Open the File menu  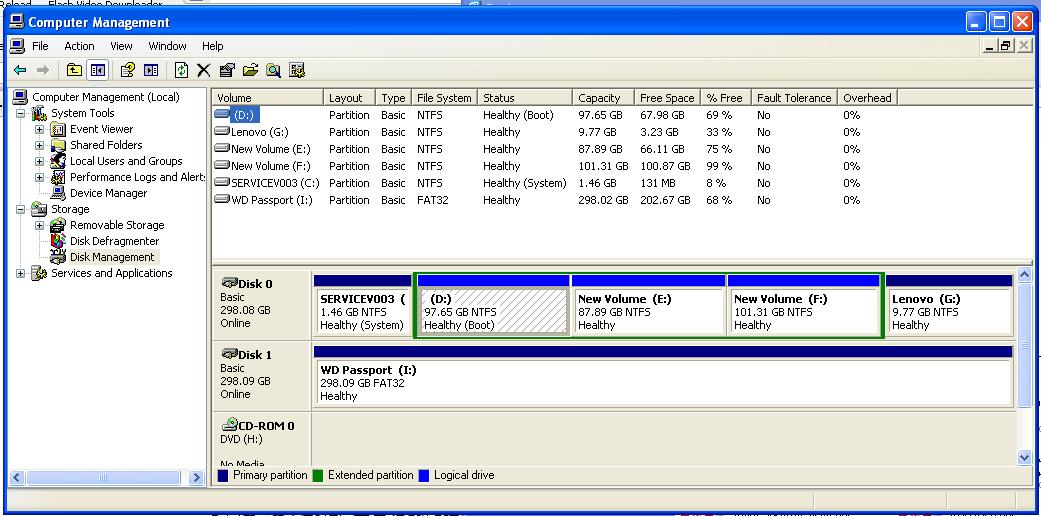coord(40,46)
